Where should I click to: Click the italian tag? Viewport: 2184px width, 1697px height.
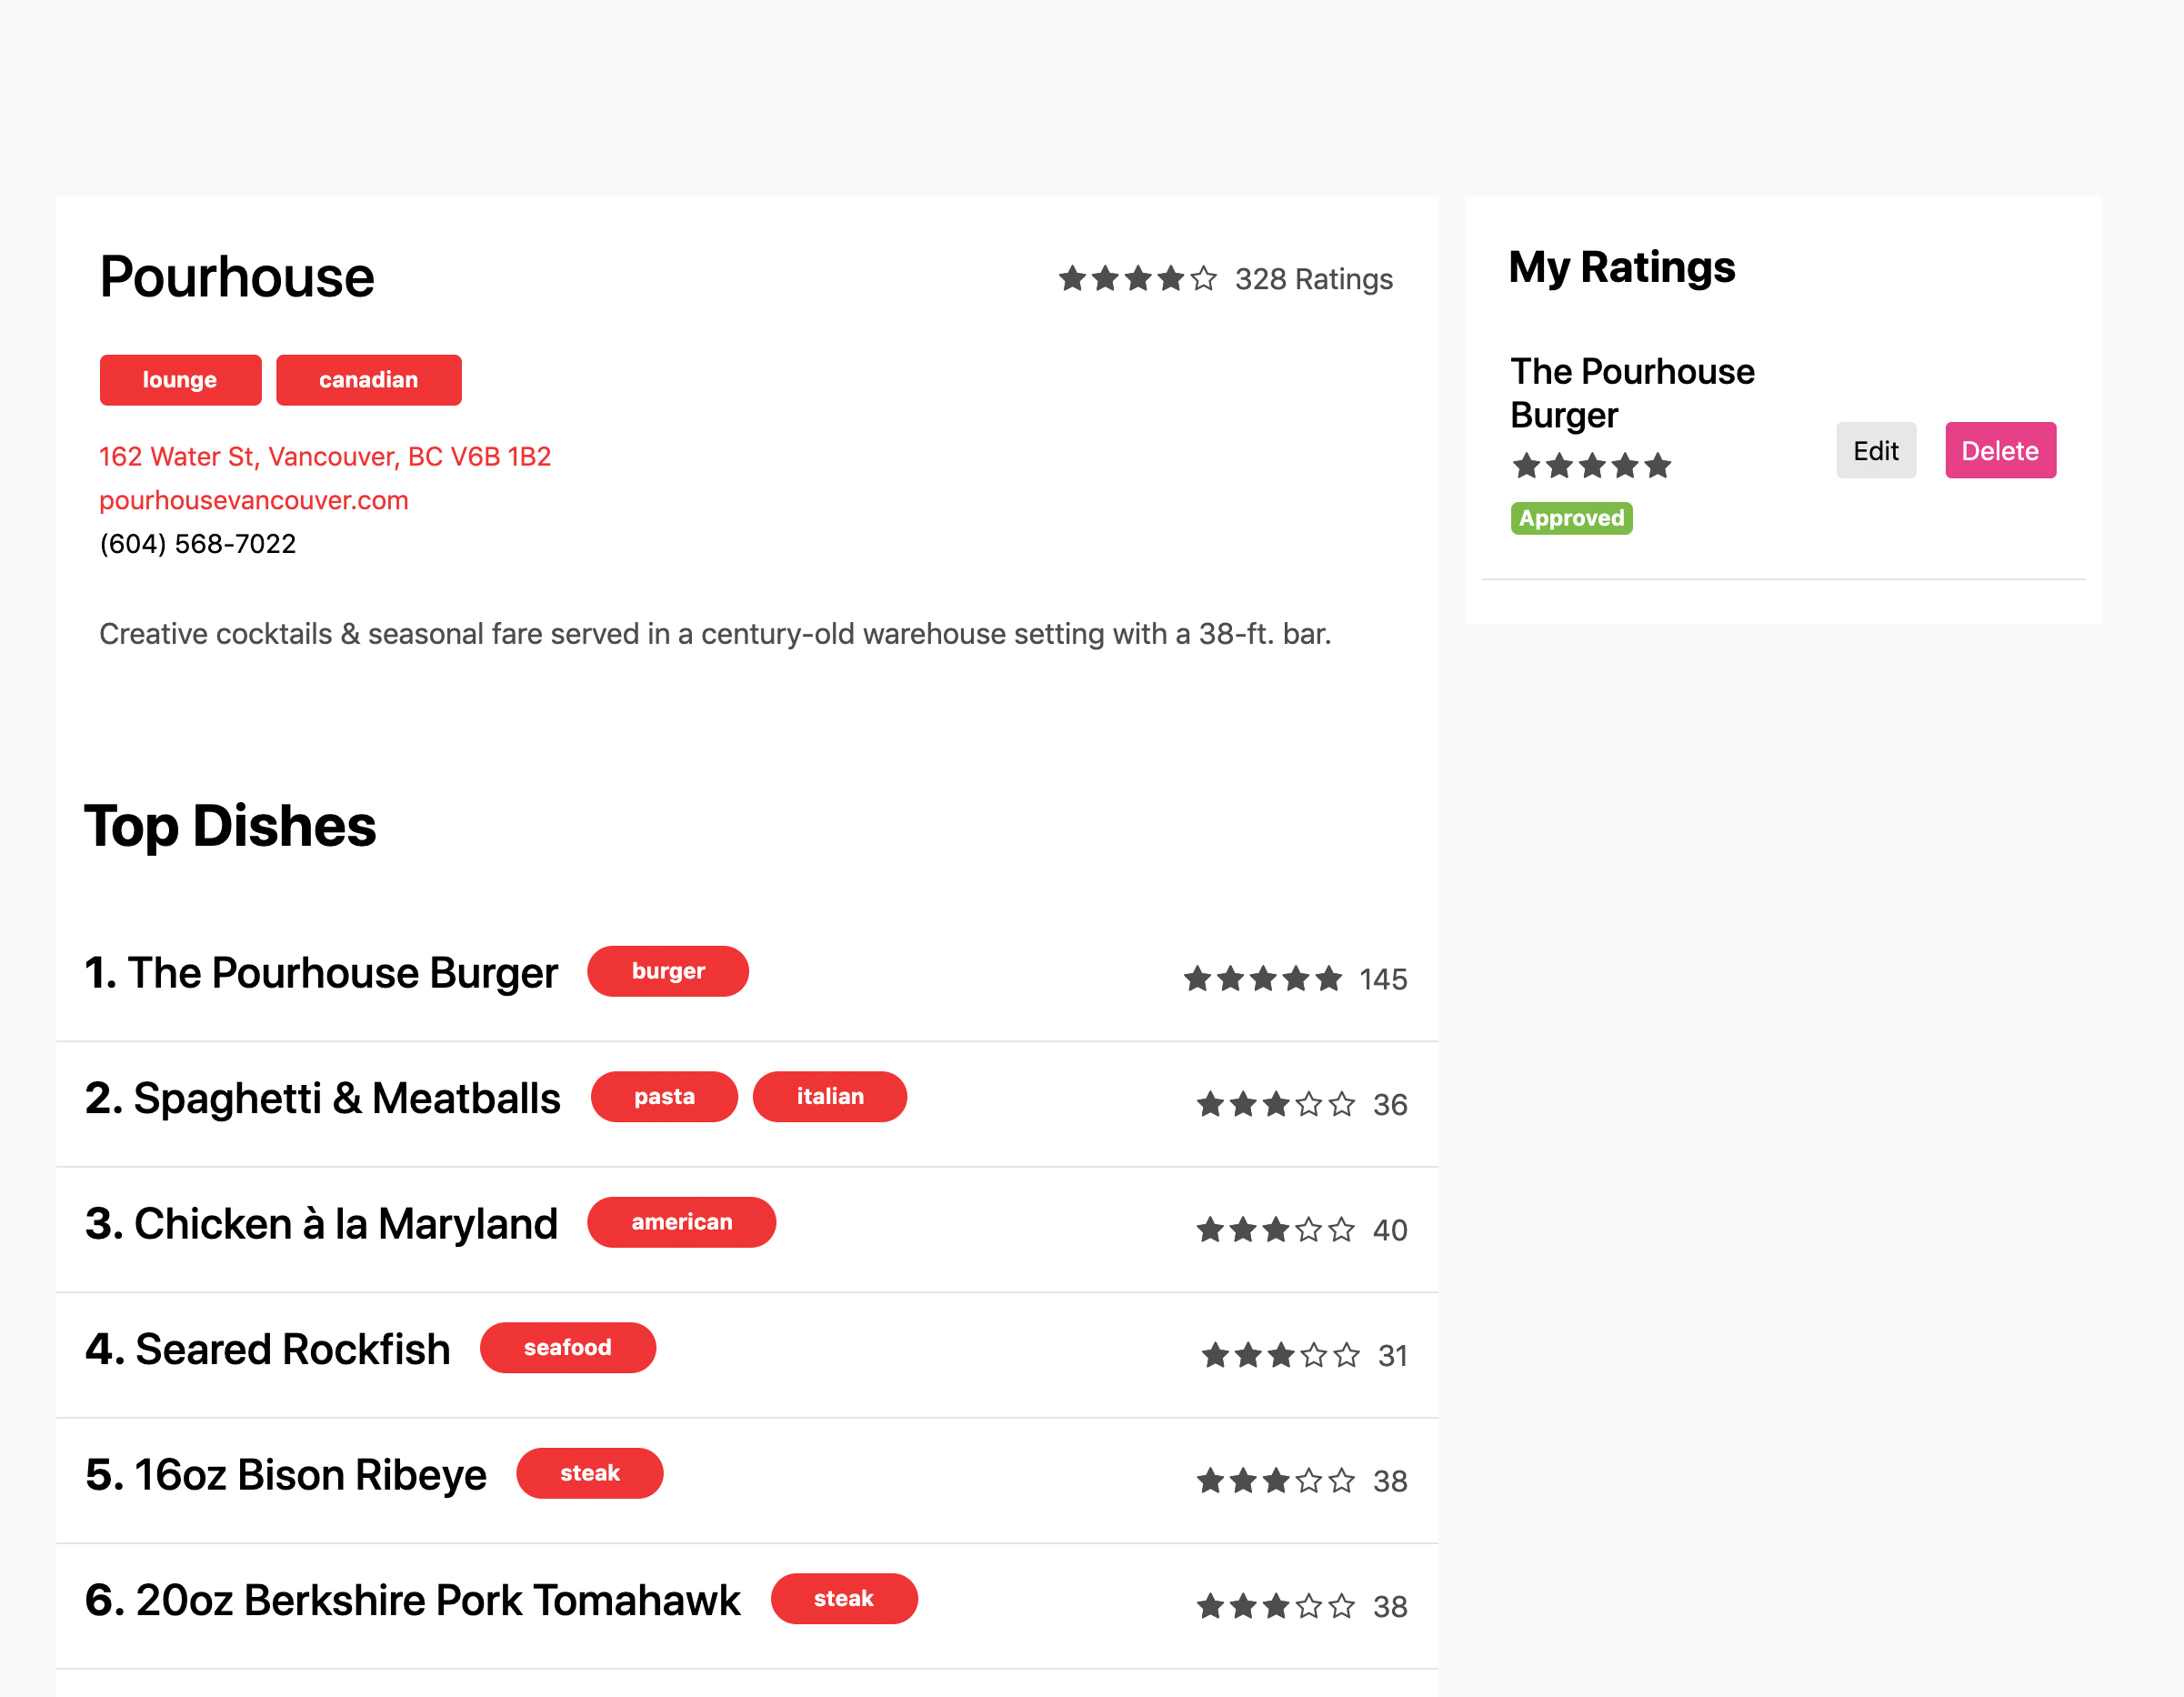click(x=830, y=1097)
